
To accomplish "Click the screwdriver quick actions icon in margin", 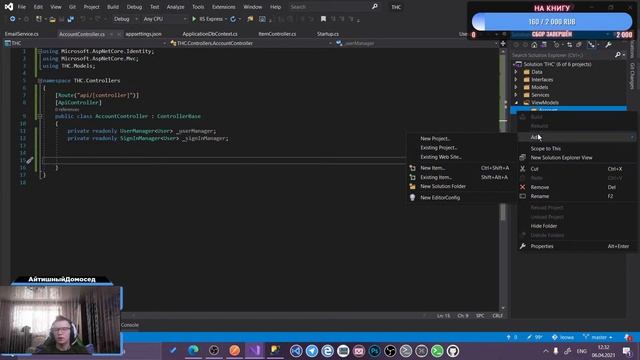I will point(30,160).
